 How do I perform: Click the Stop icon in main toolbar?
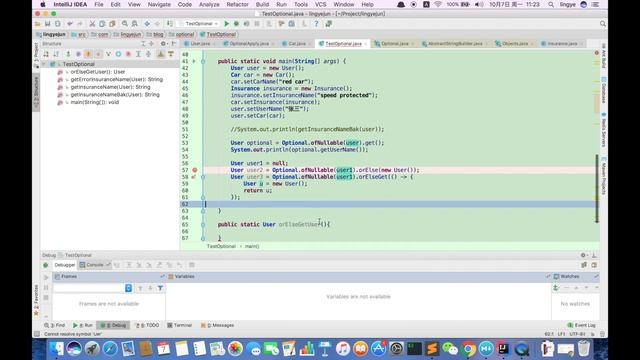(257, 24)
